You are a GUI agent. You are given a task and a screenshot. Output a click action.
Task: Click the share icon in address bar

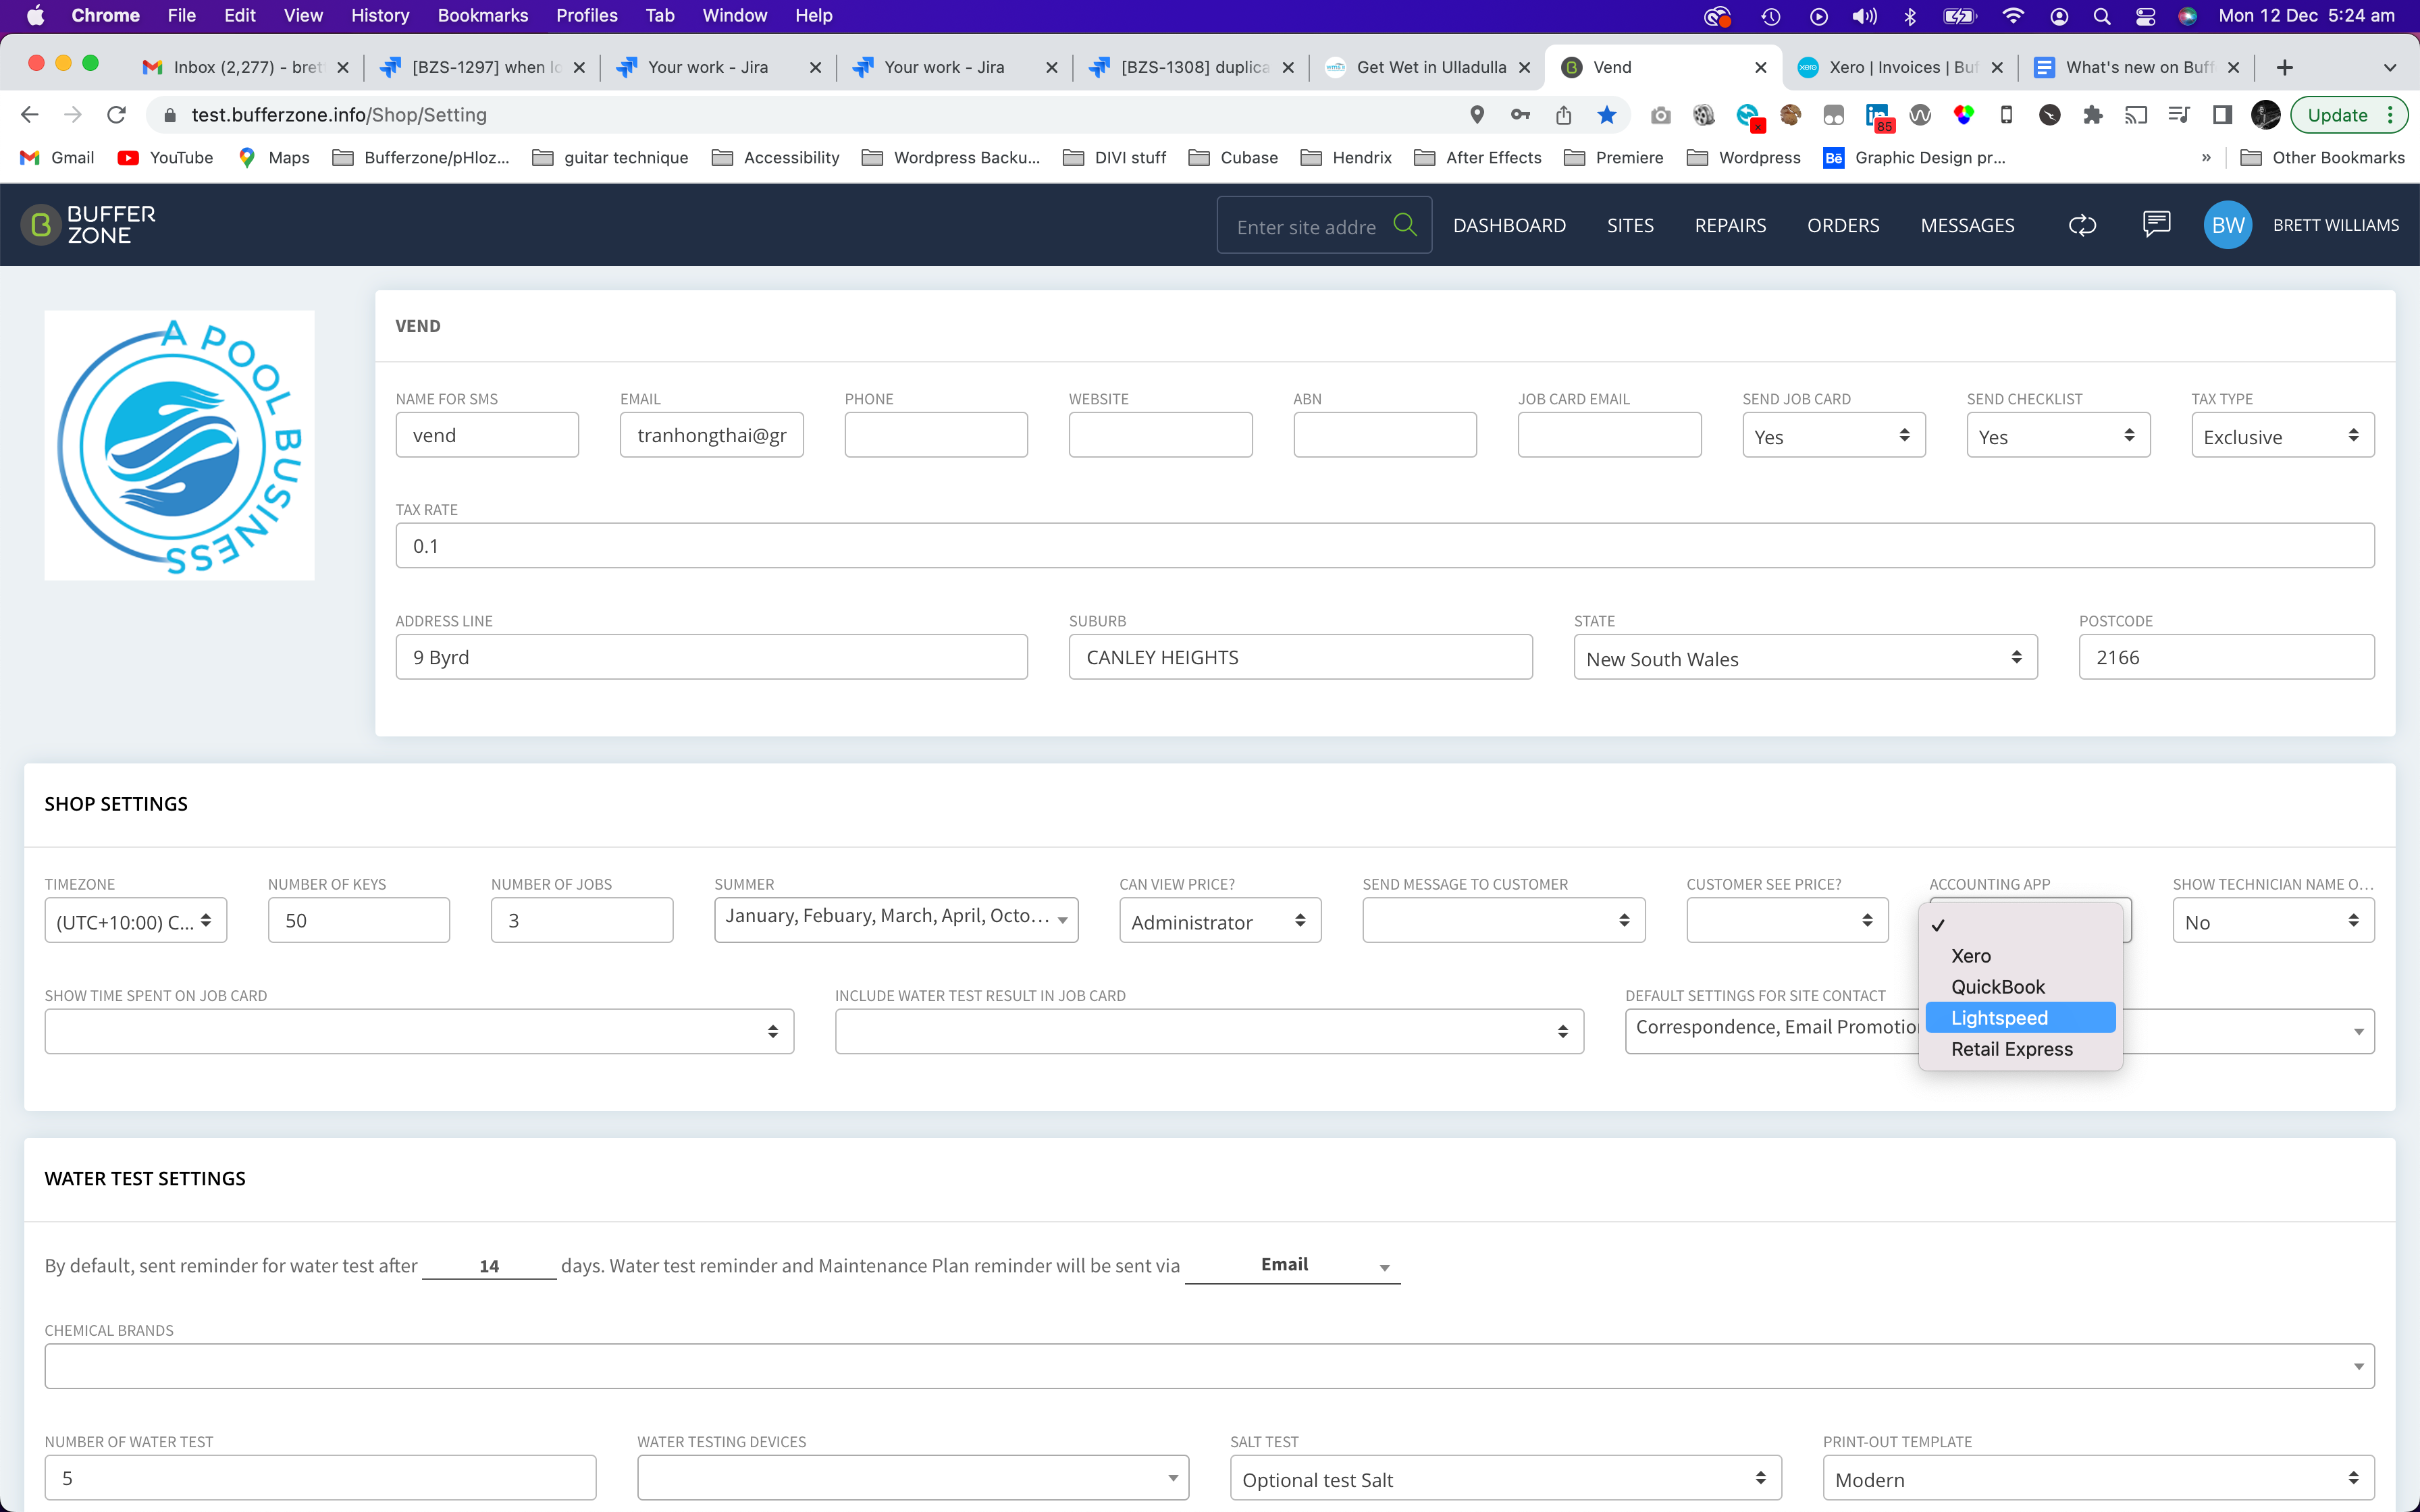click(1563, 115)
